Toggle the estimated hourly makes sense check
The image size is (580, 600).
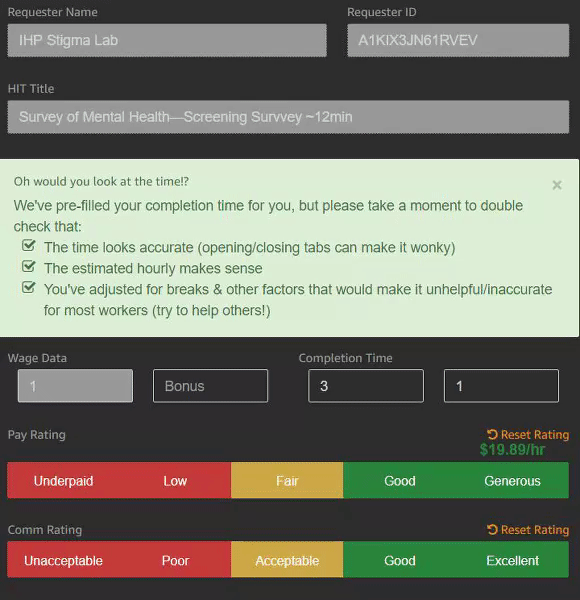coord(29,266)
